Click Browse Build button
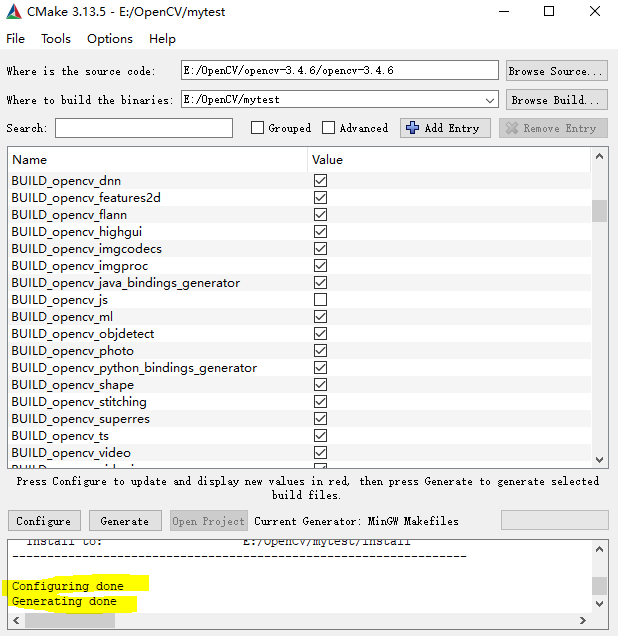 [556, 100]
